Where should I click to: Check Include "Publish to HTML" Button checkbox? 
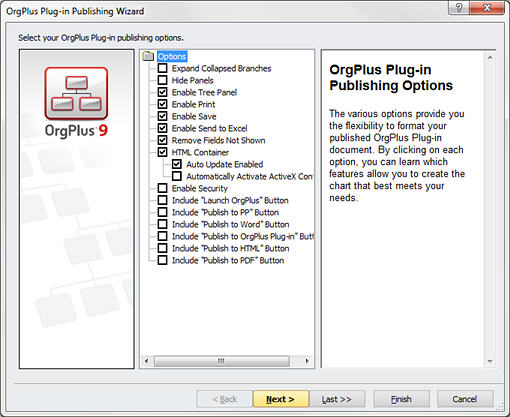point(162,248)
